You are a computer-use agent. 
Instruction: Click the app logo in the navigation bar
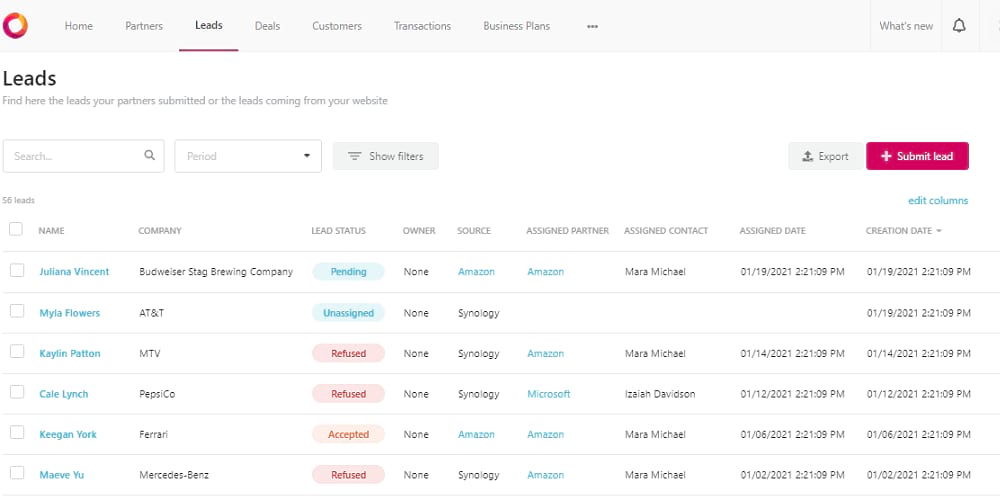(15, 26)
